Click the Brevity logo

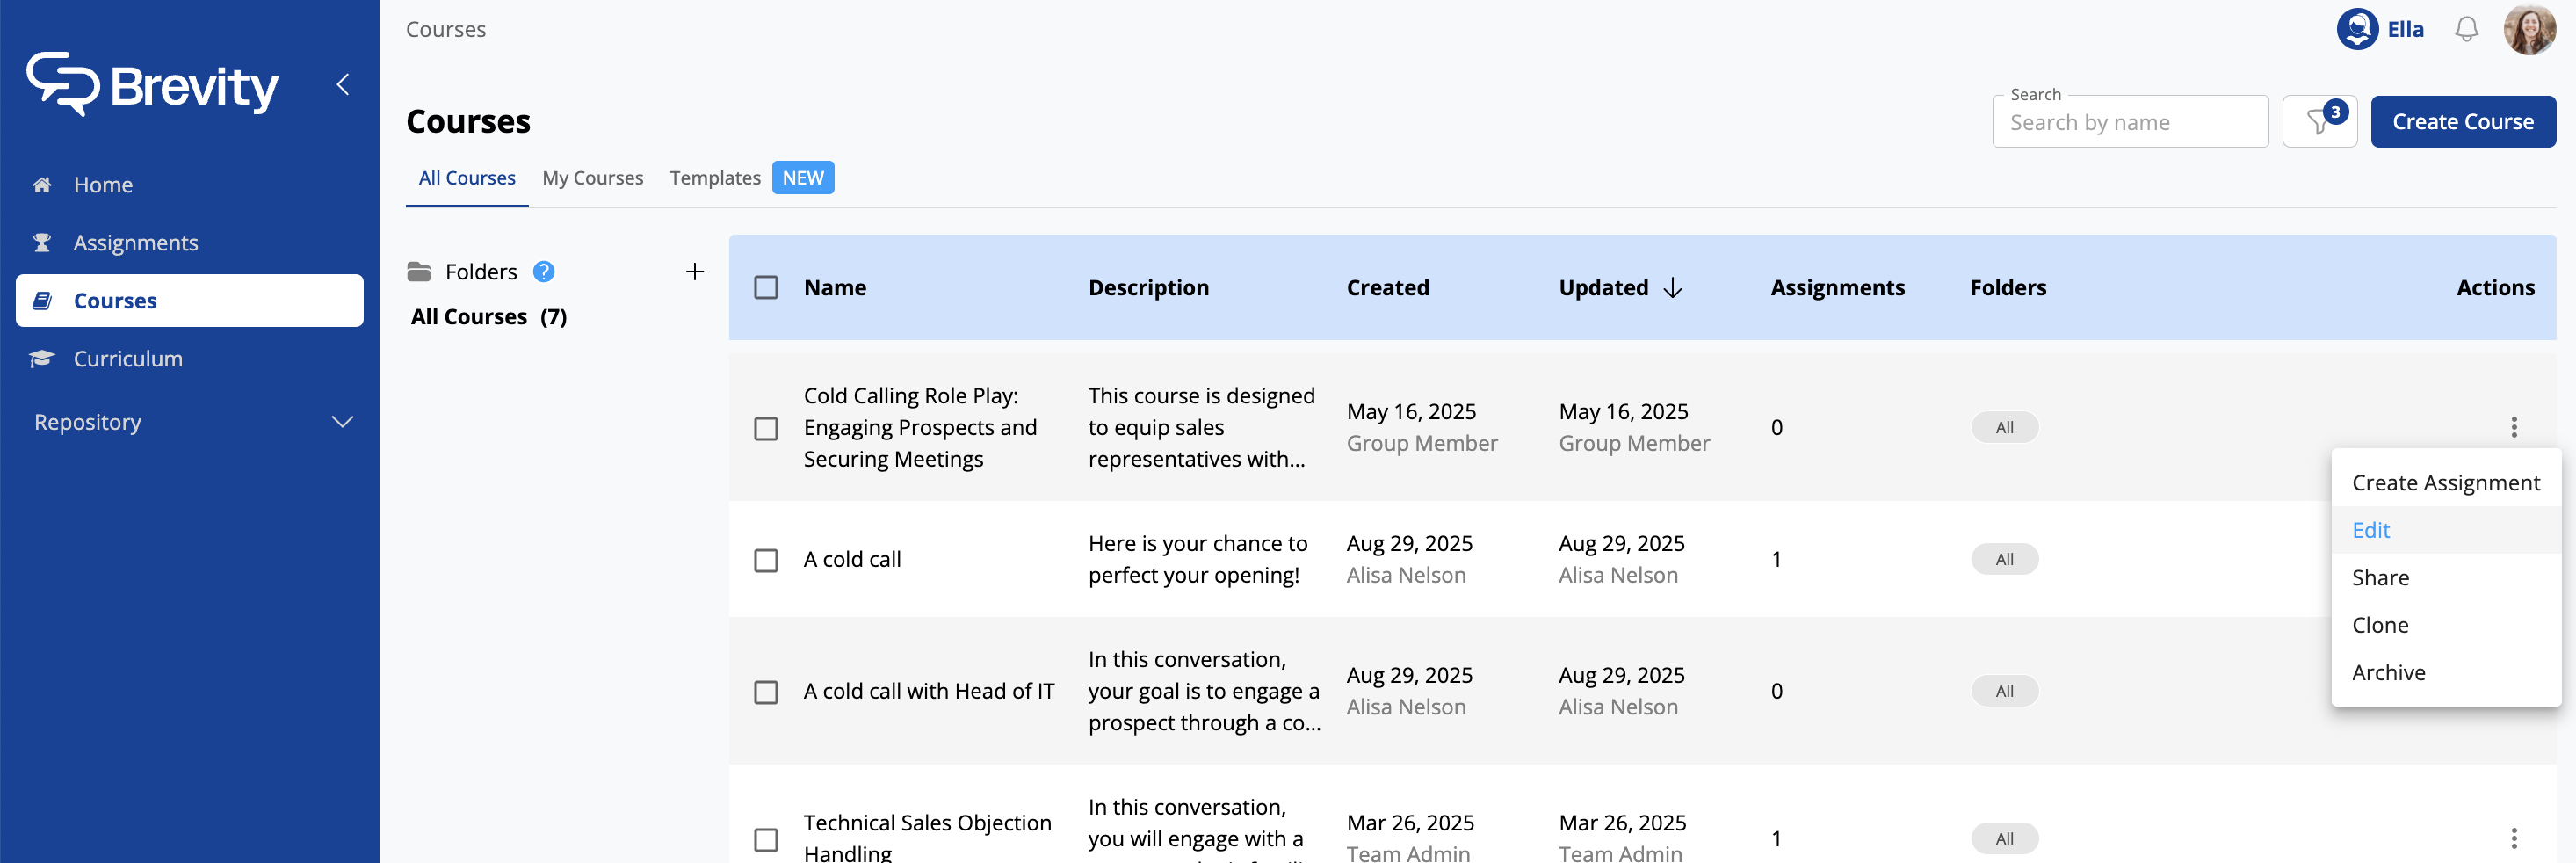click(153, 85)
